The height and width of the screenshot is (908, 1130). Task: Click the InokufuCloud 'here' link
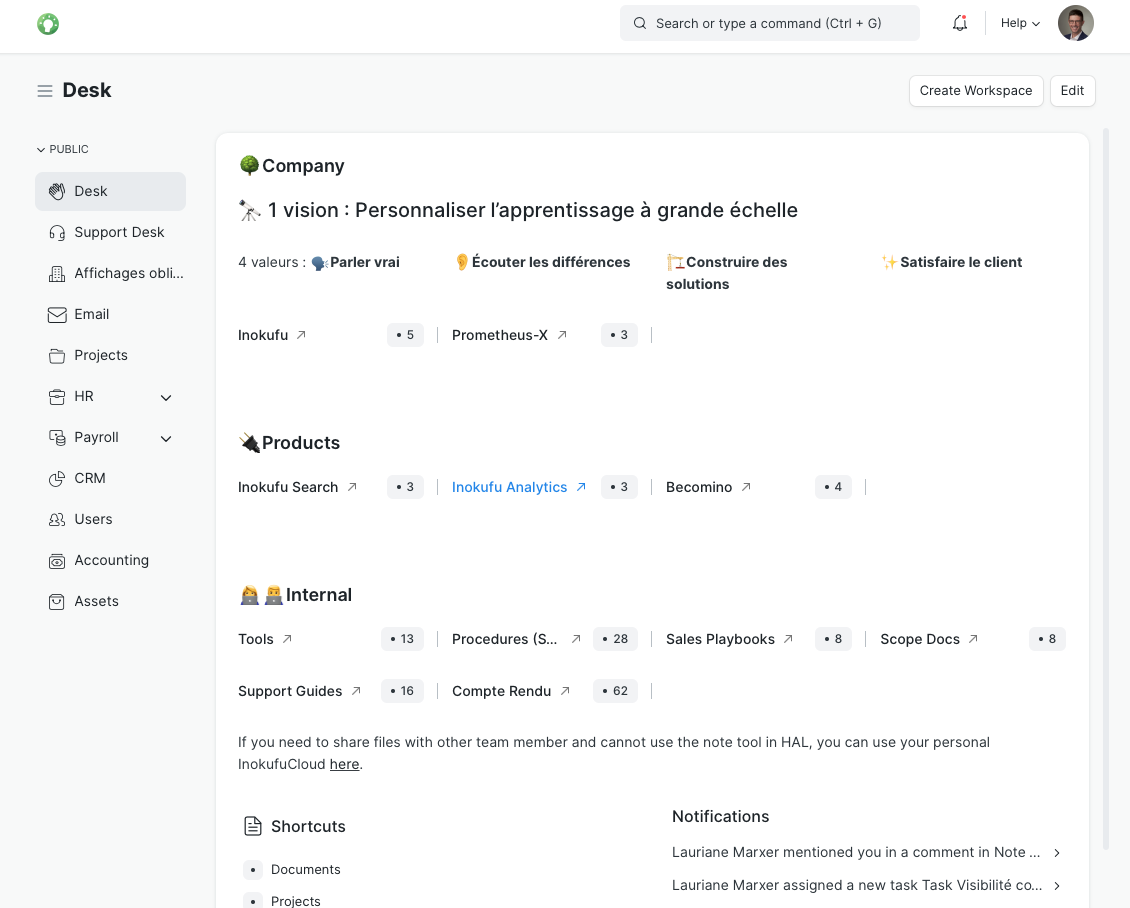(344, 764)
